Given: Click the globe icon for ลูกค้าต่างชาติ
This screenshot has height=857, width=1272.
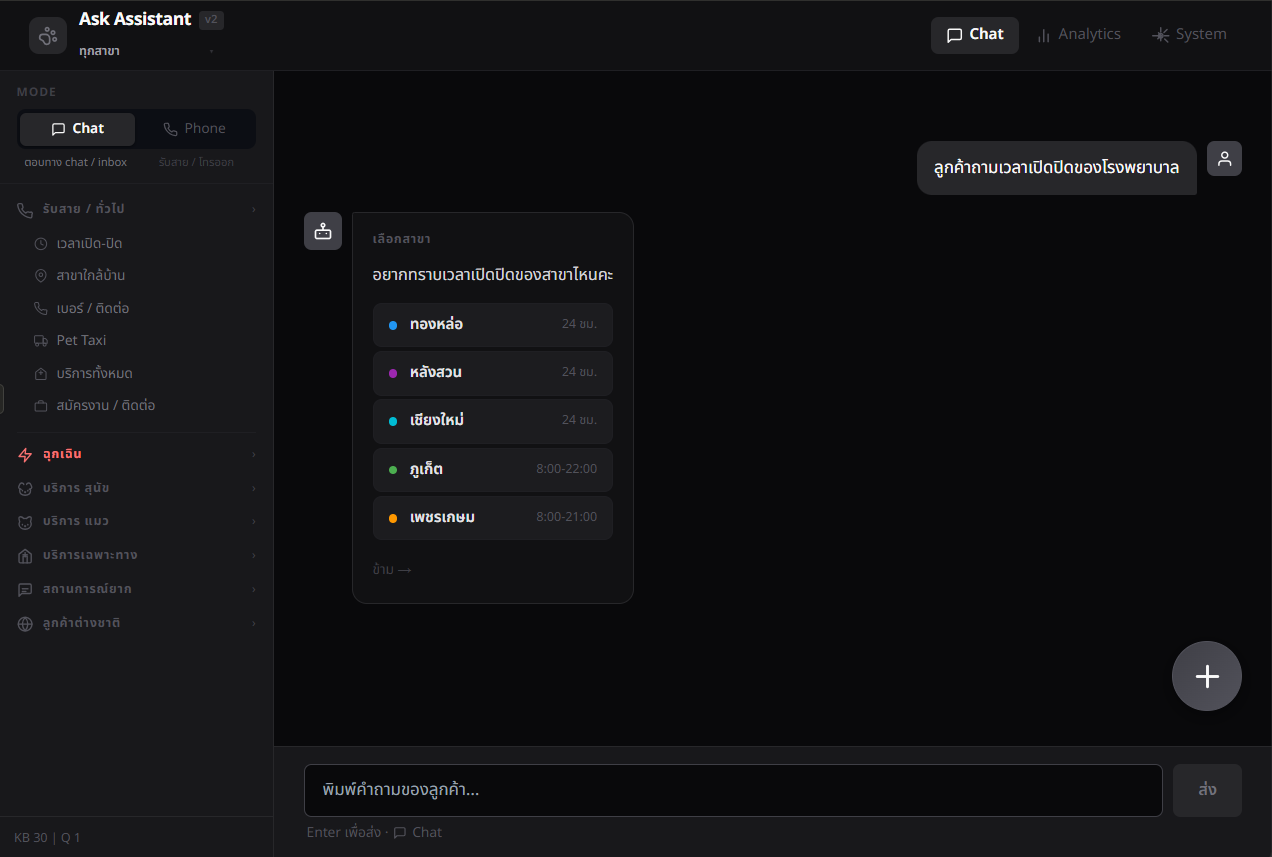Looking at the screenshot, I should [24, 623].
